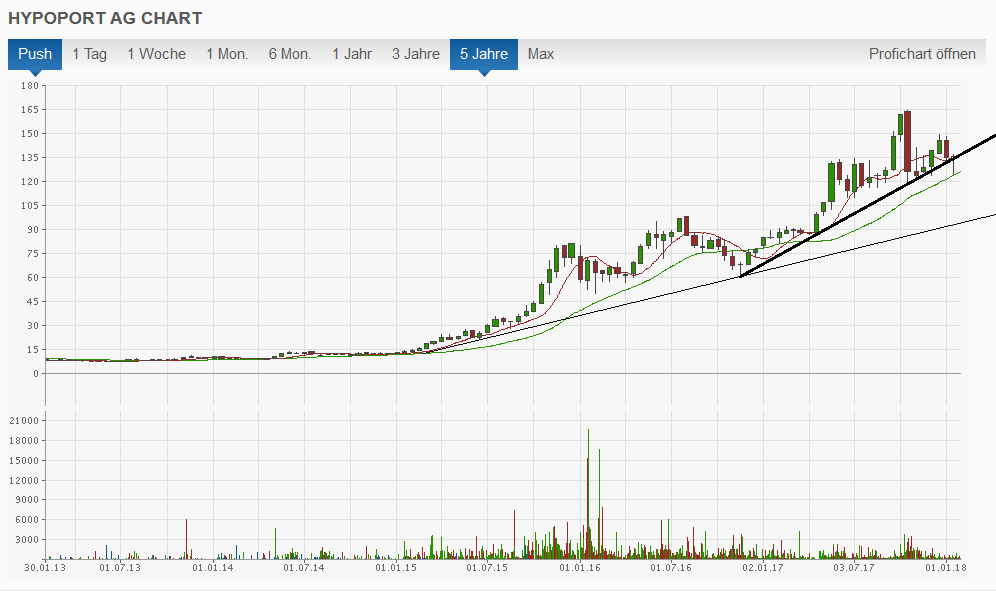Click the 01.01.18 date label

[x=946, y=567]
